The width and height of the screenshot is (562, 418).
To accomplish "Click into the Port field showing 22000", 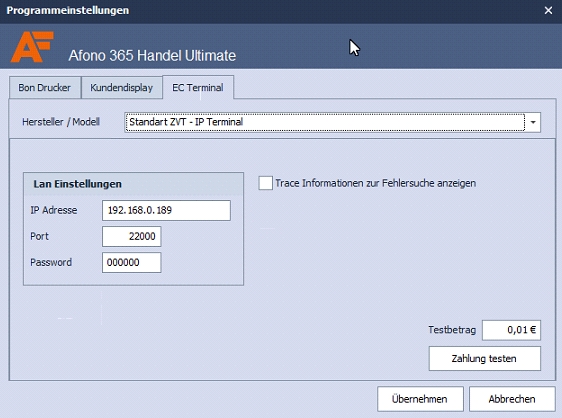I will pyautogui.click(x=132, y=237).
